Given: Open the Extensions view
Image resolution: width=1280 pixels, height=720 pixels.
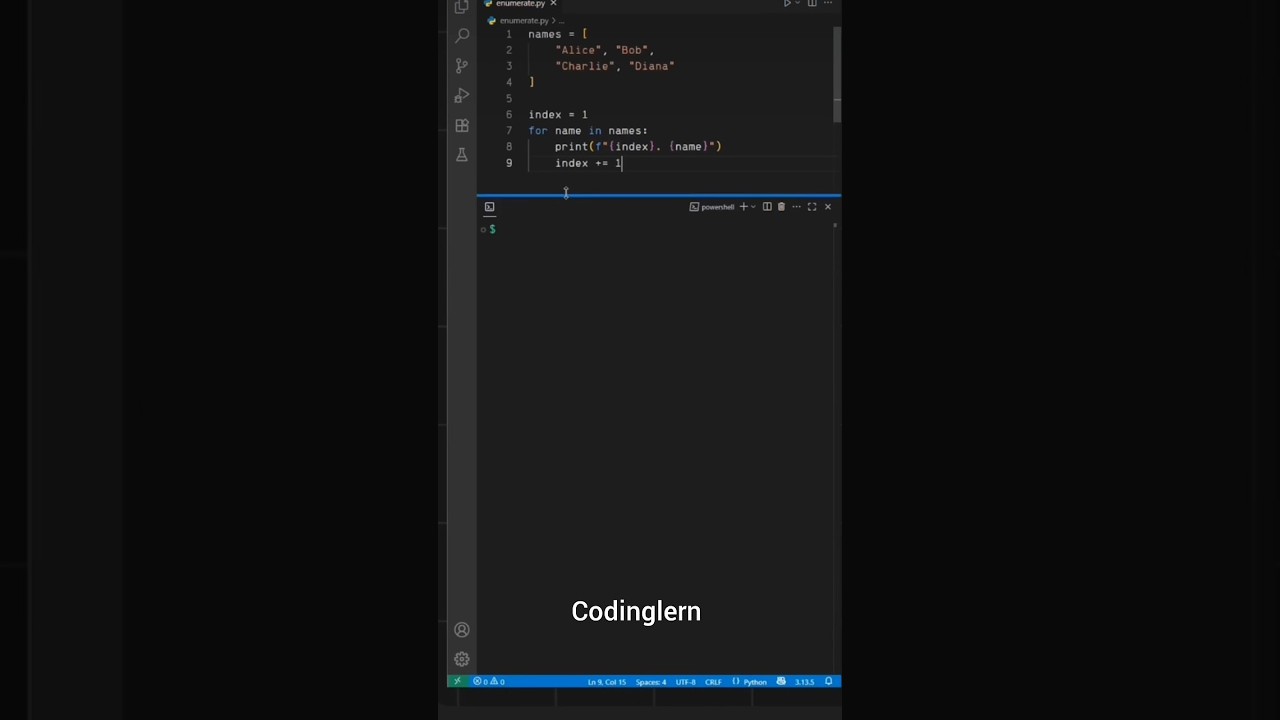Looking at the screenshot, I should click(462, 126).
